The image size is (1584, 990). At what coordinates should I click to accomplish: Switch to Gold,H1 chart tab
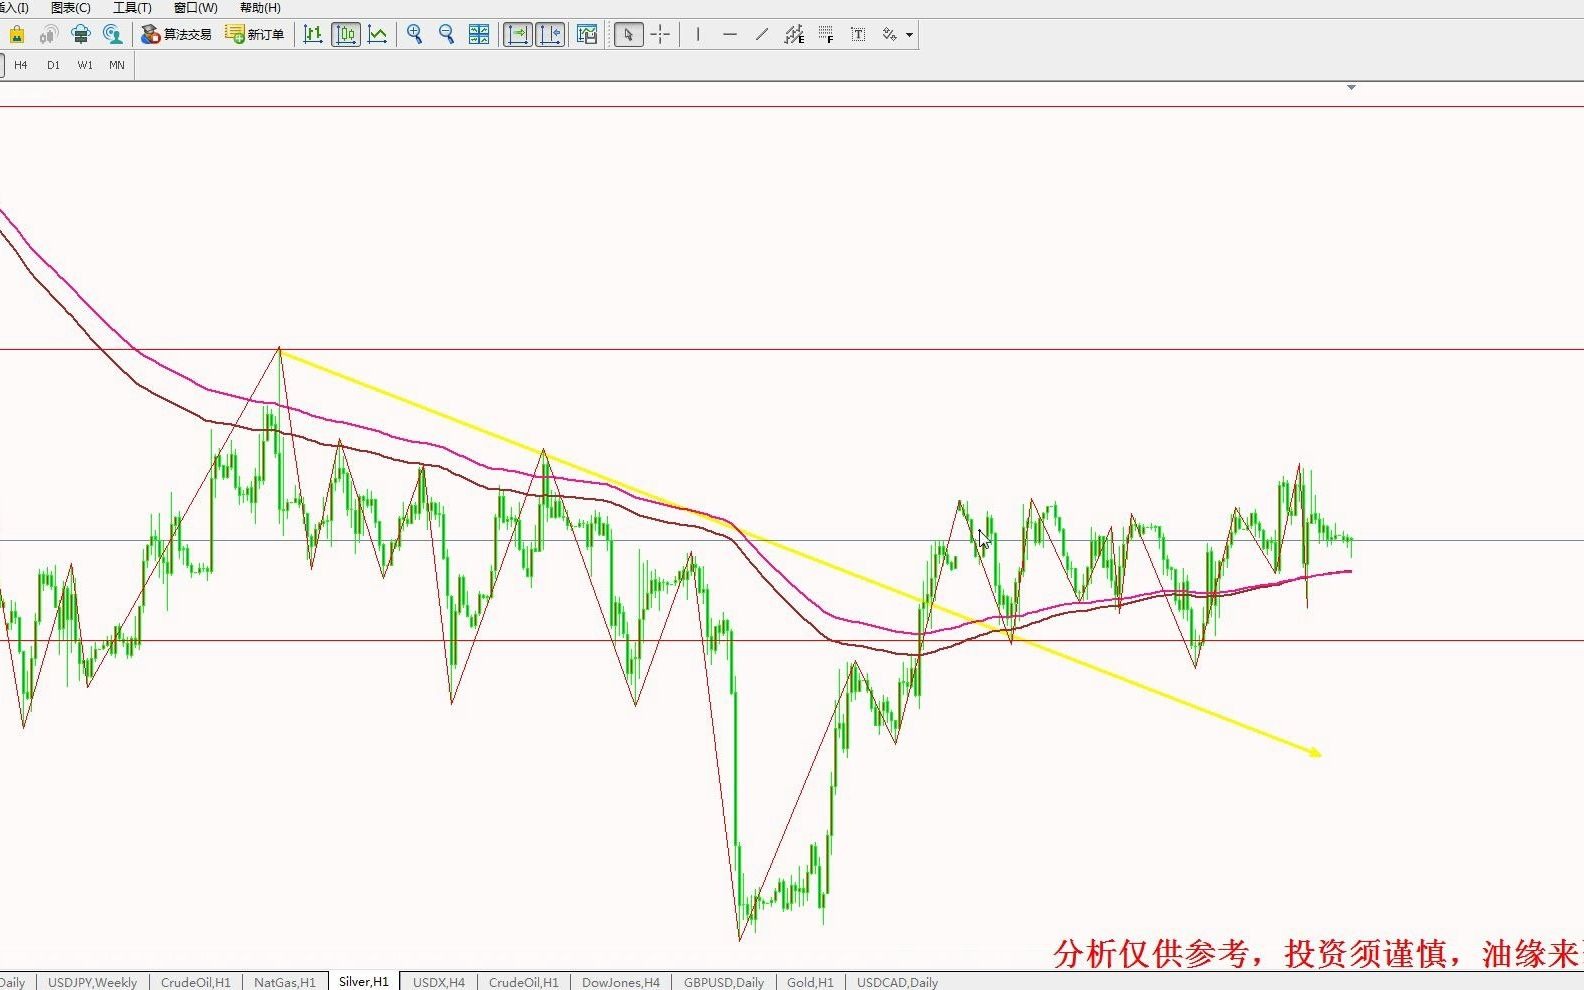(x=810, y=982)
